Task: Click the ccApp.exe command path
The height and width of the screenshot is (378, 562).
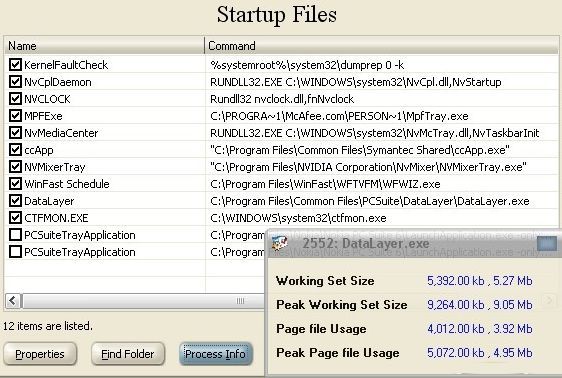Action: (360, 150)
